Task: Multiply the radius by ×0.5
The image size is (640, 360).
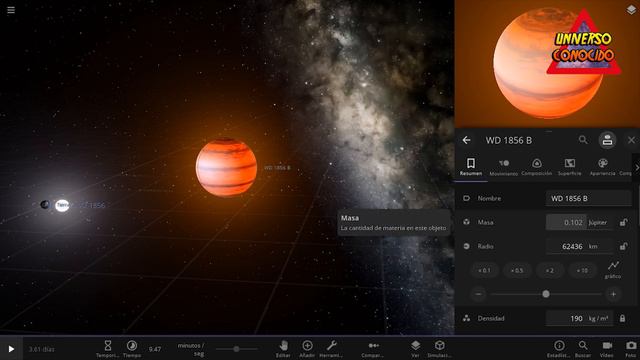Action: 517,271
